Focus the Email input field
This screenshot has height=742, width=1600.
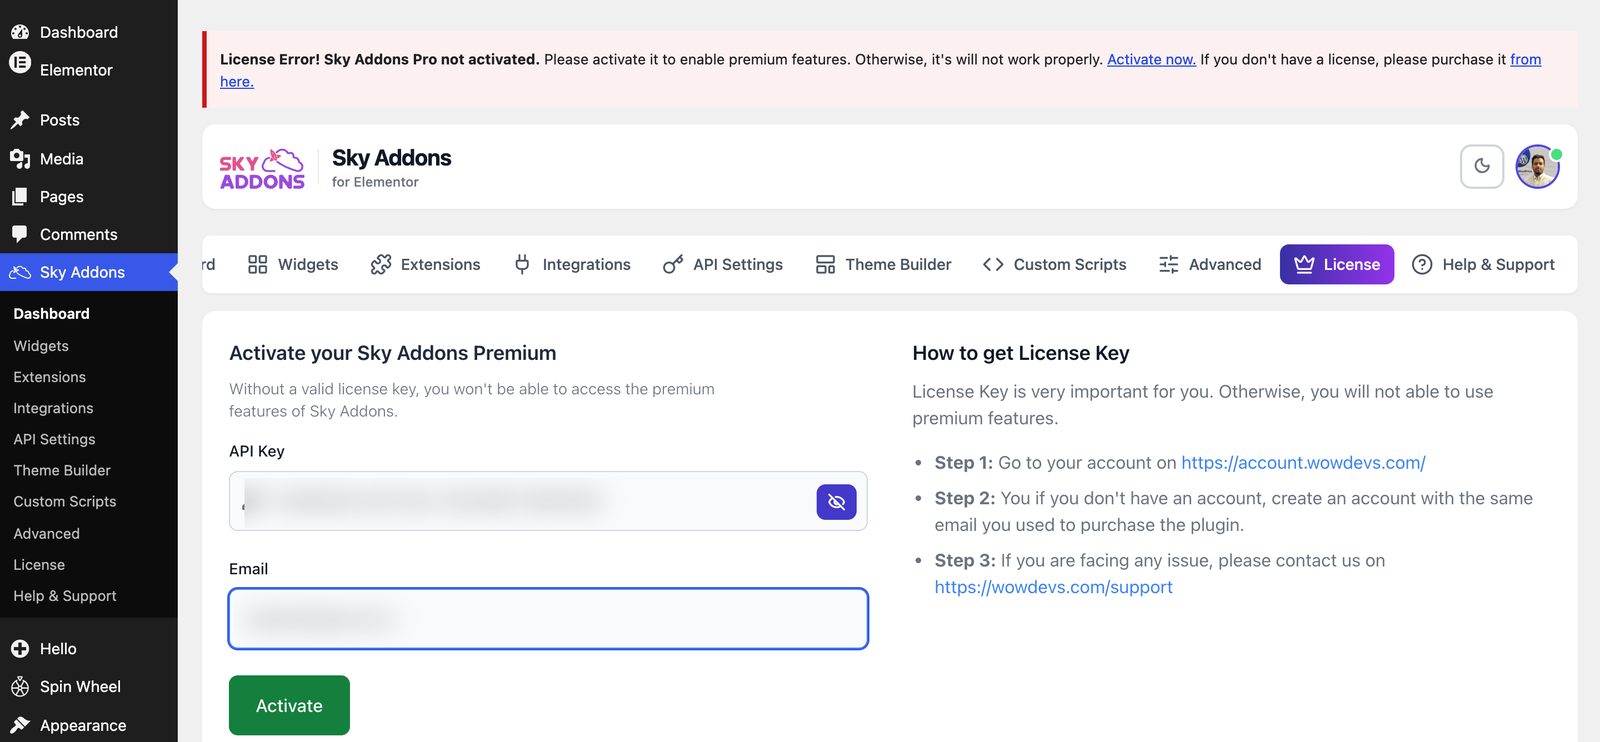548,619
